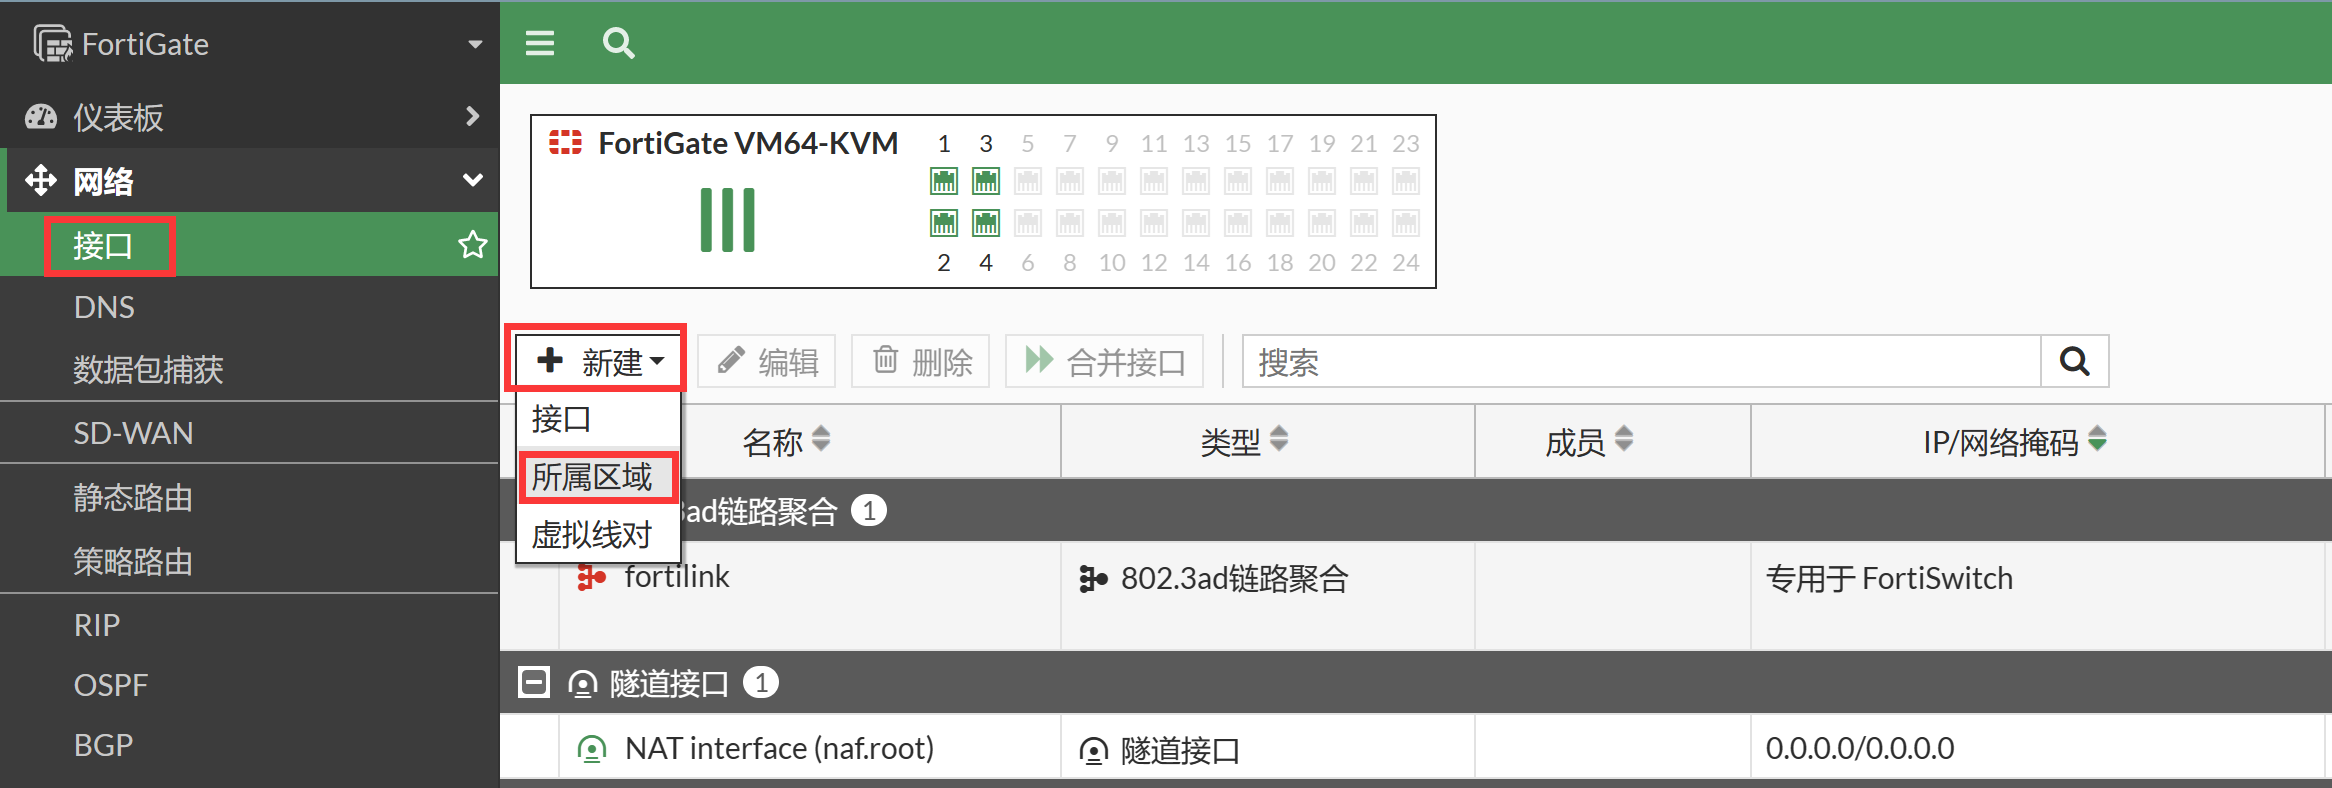Collapse the 隧道接口 group
2332x788 pixels.
tap(534, 683)
